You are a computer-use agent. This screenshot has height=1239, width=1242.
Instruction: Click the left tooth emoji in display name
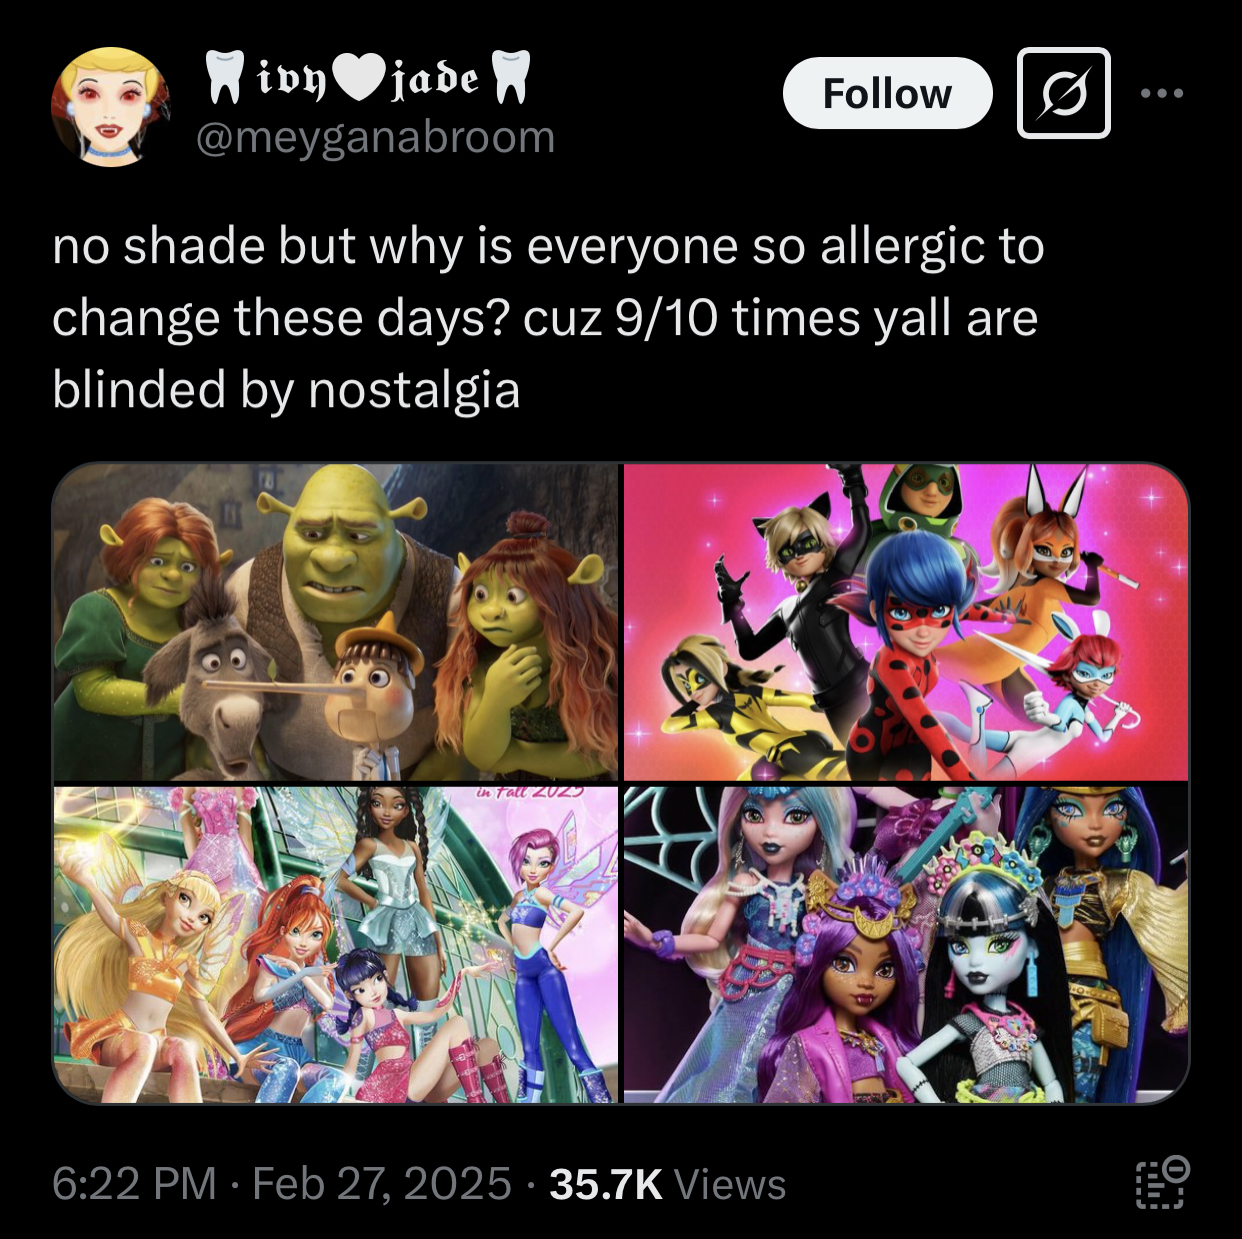[x=224, y=78]
